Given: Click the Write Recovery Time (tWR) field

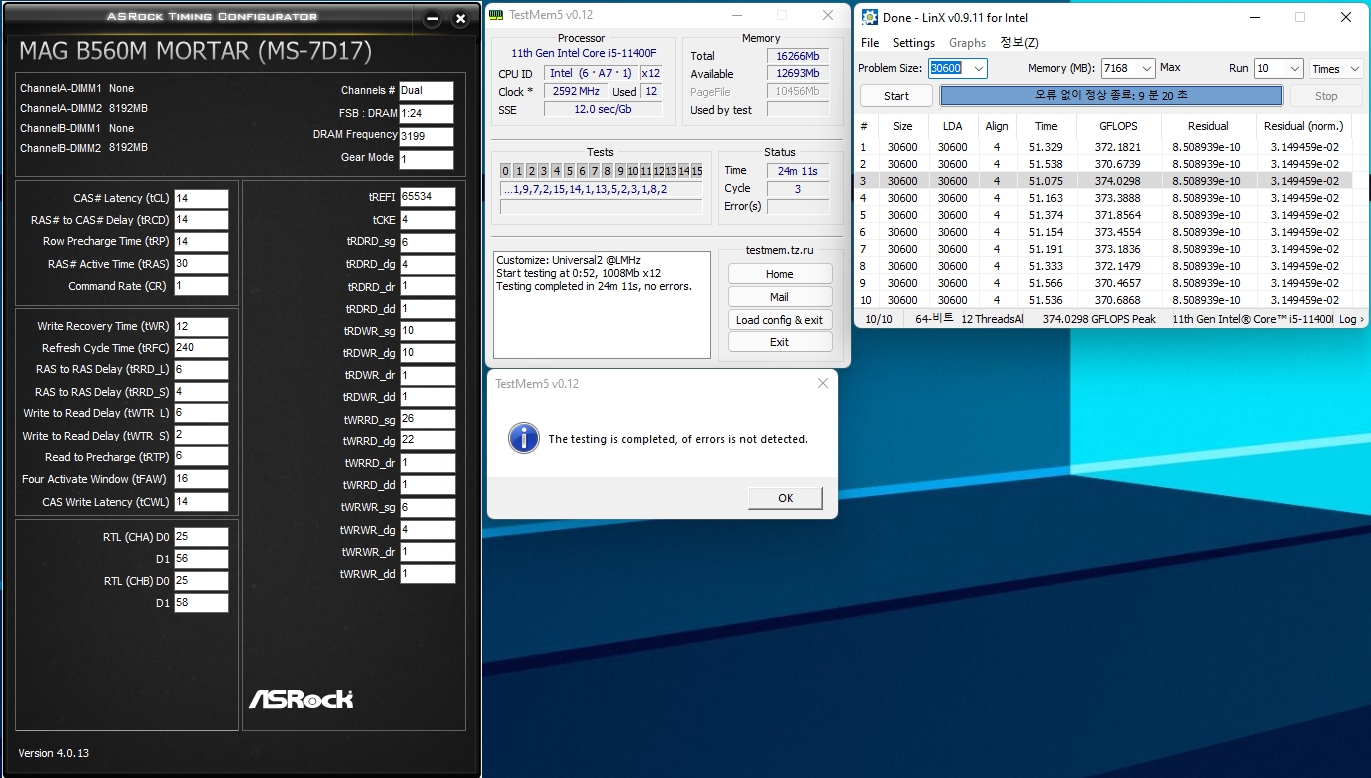Looking at the screenshot, I should [x=201, y=327].
